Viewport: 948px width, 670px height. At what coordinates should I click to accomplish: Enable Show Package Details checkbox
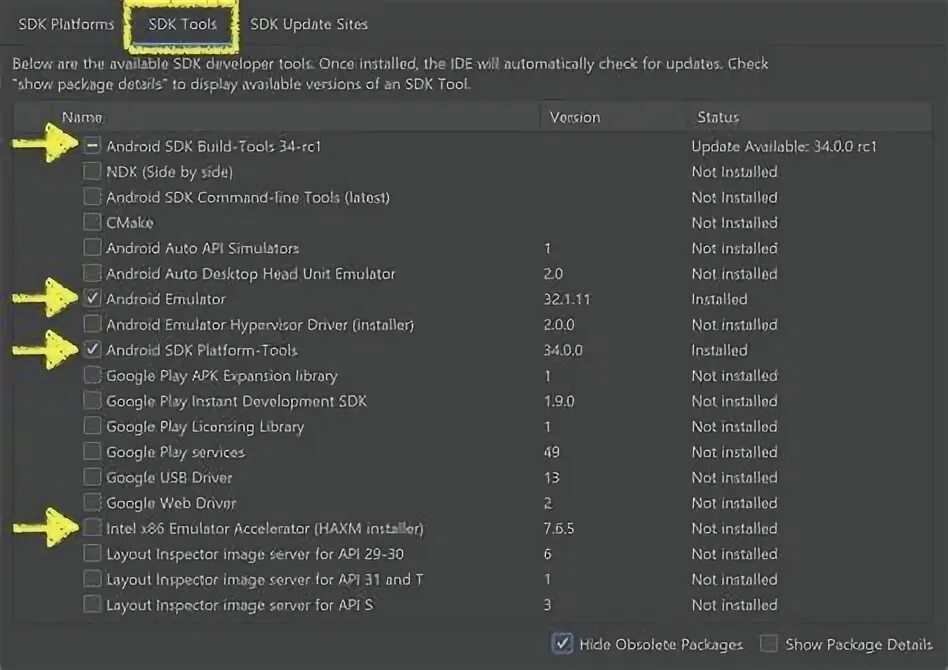(769, 644)
